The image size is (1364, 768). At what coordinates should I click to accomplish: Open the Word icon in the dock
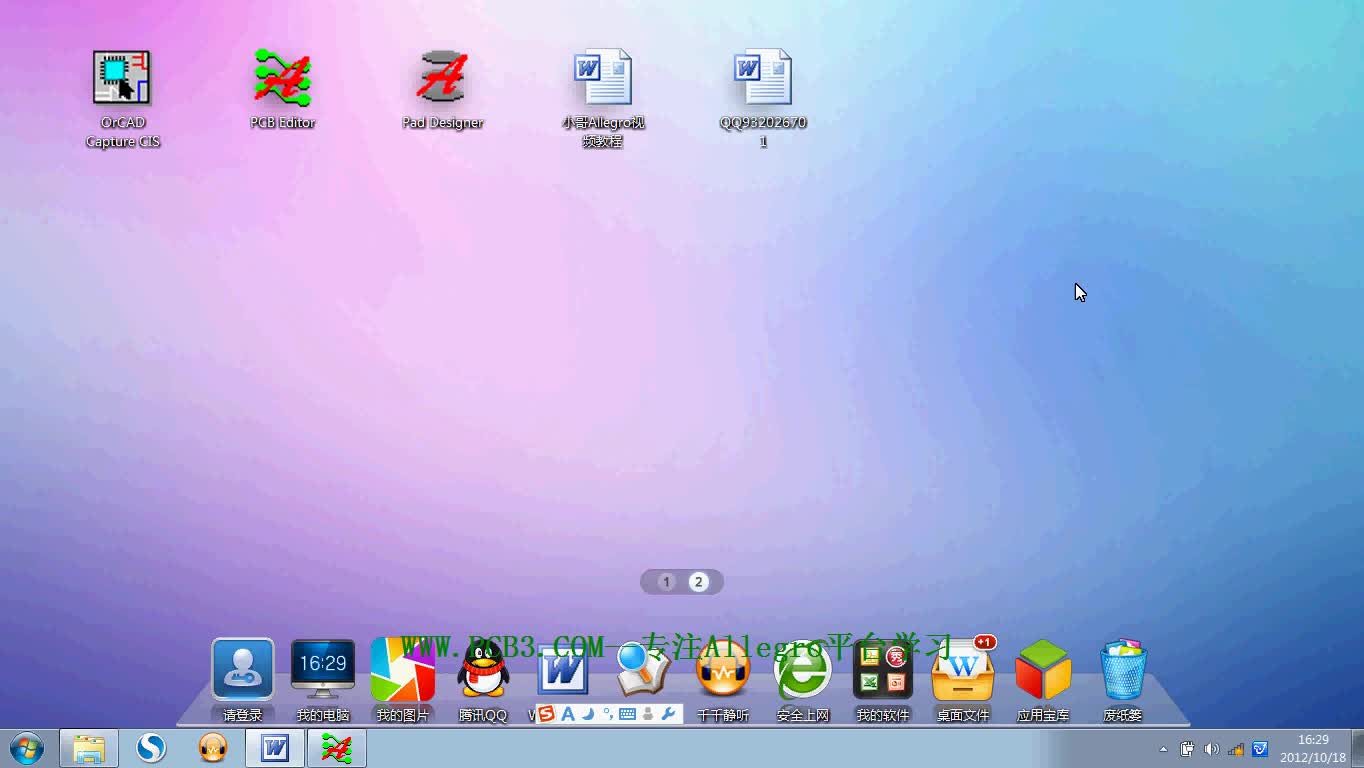click(x=562, y=670)
